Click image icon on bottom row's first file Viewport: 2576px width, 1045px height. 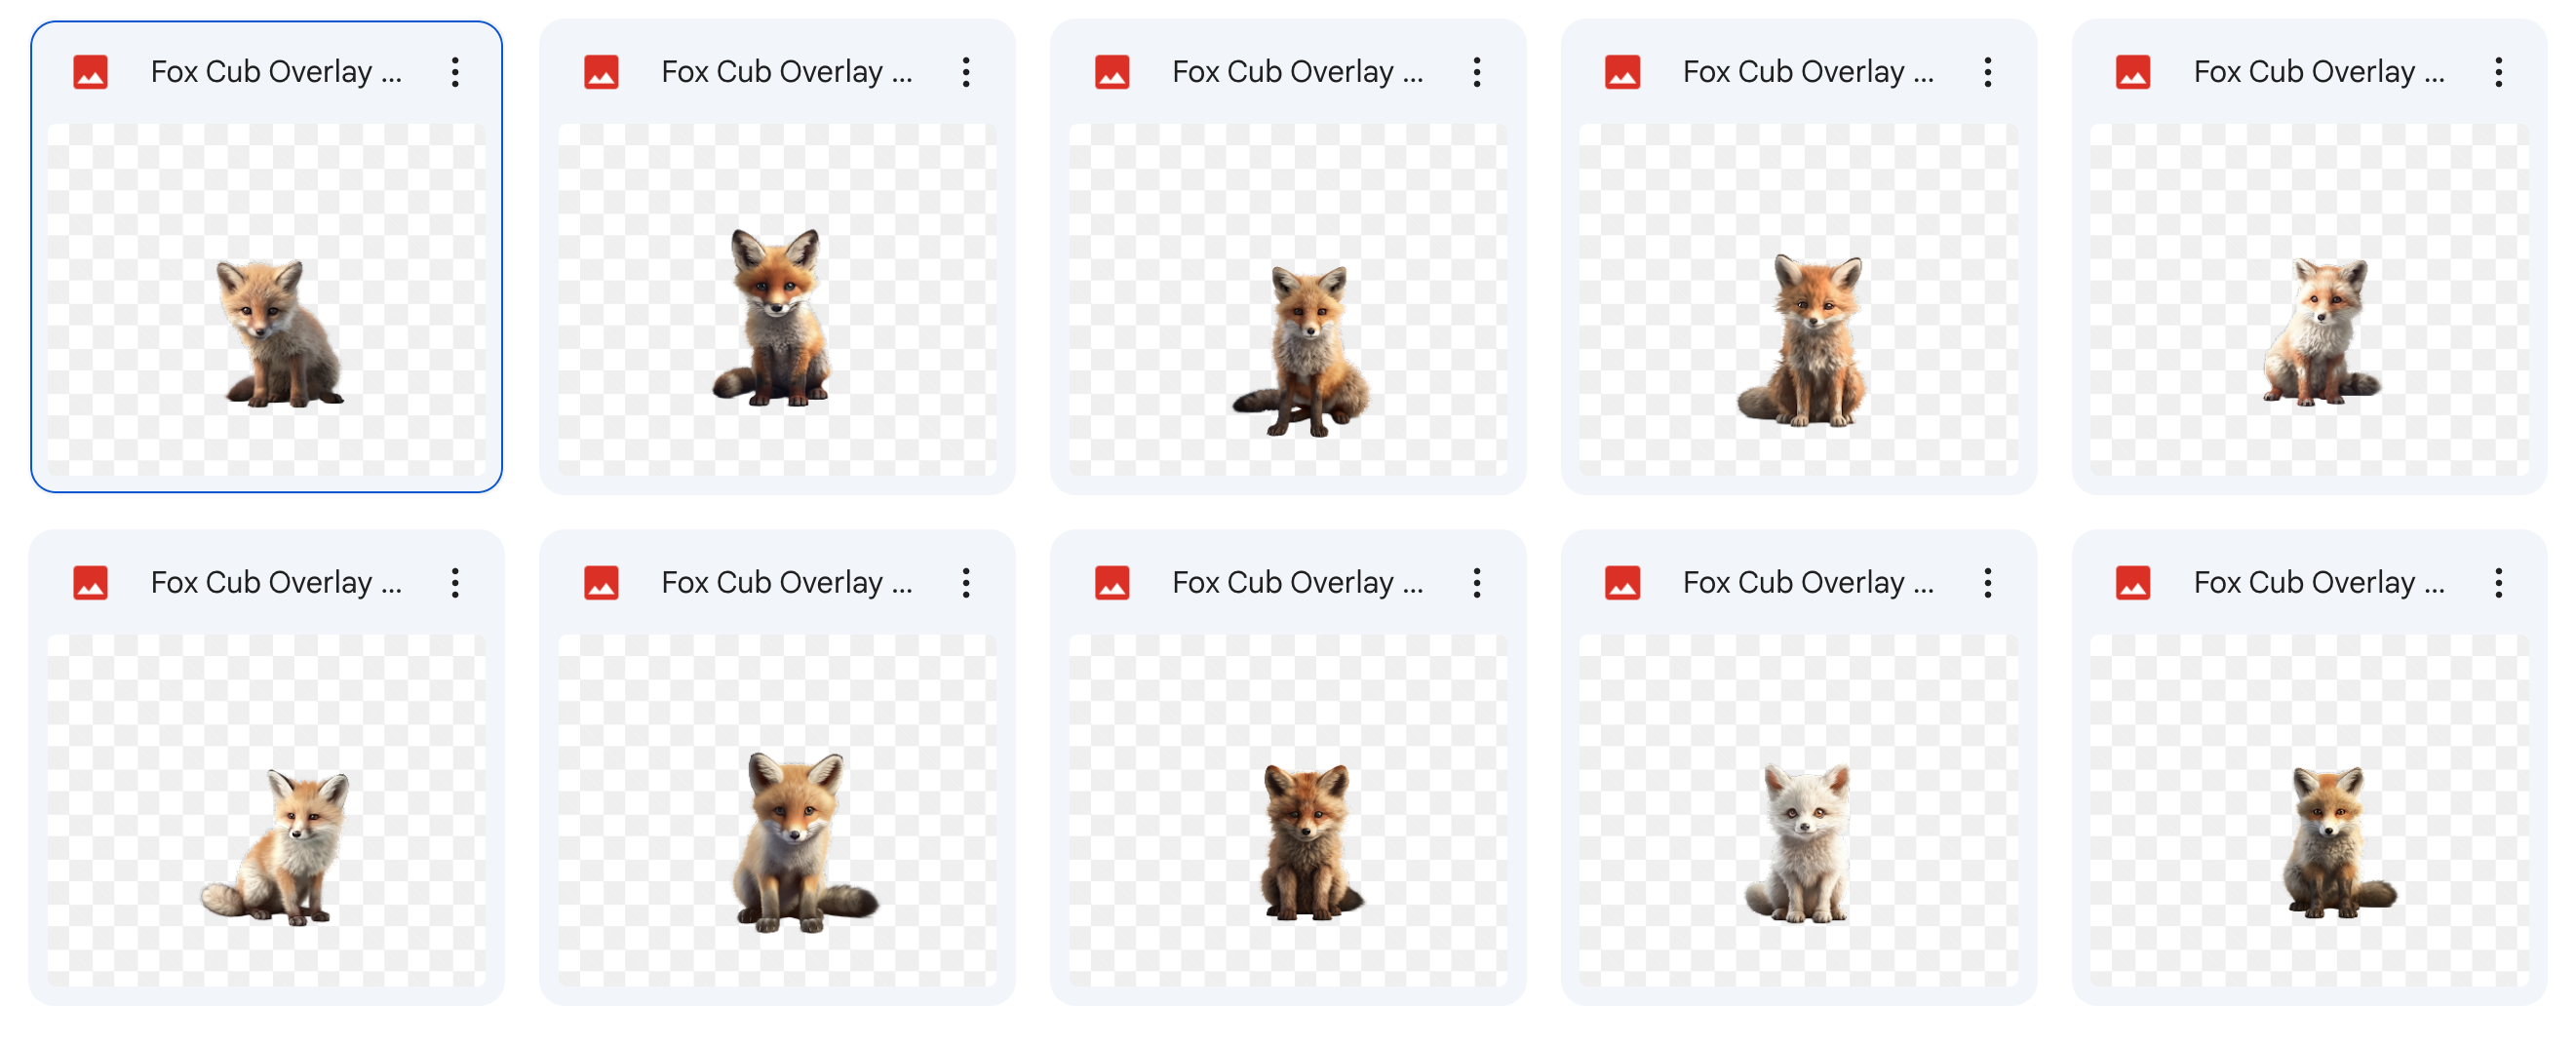[x=90, y=583]
